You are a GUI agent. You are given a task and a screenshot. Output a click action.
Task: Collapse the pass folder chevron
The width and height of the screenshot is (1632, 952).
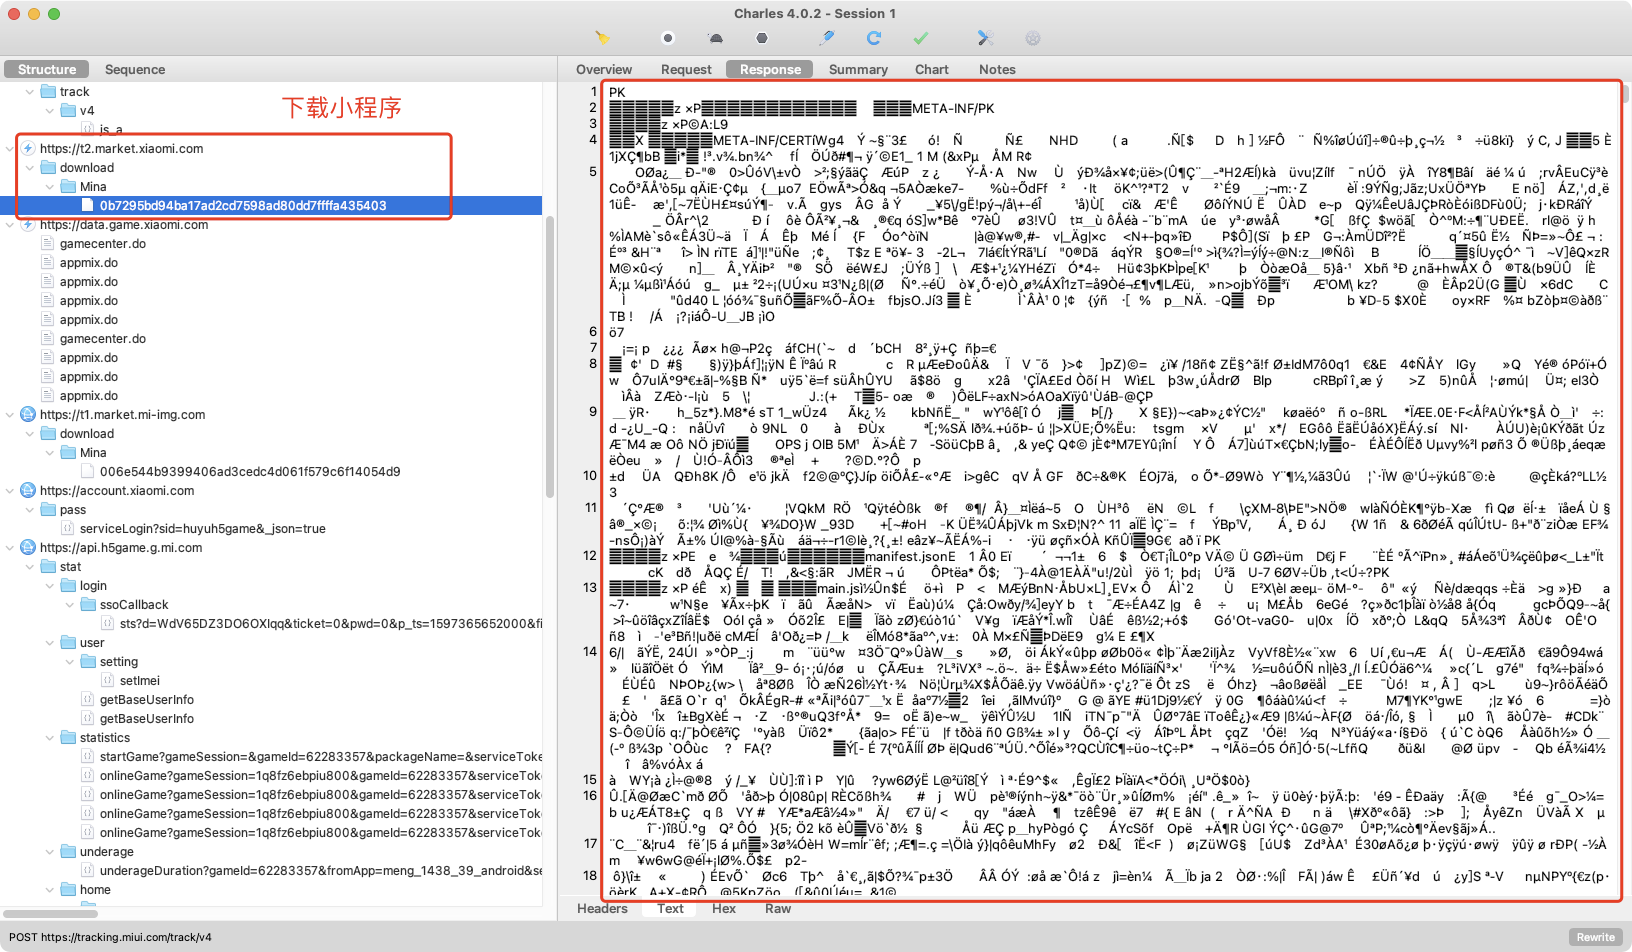point(30,510)
